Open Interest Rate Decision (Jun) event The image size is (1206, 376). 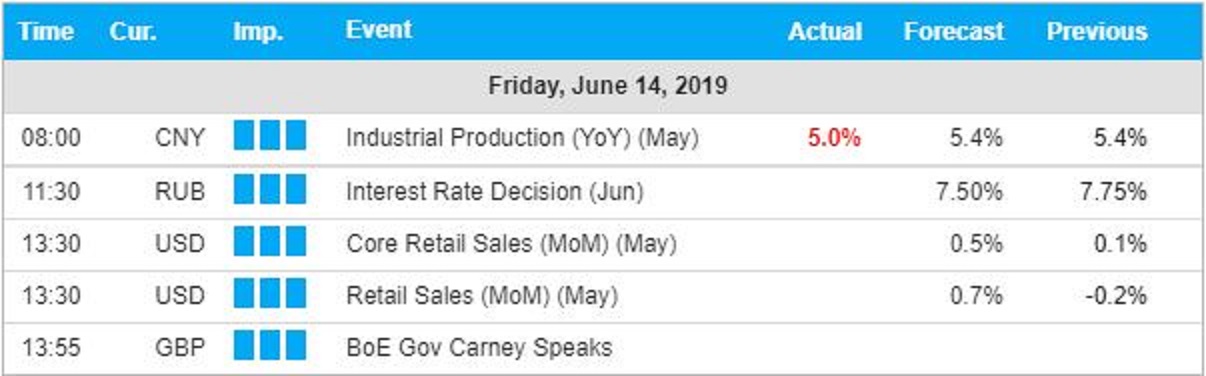tap(495, 191)
